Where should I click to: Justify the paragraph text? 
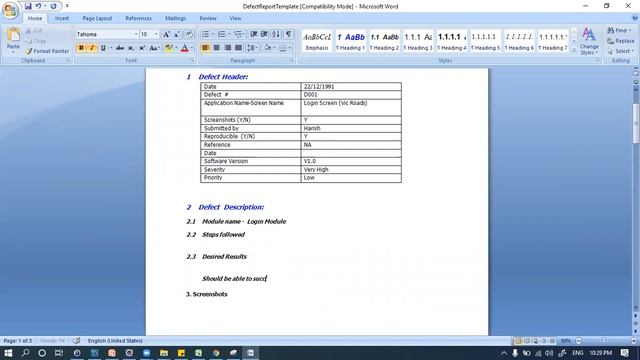tap(238, 48)
